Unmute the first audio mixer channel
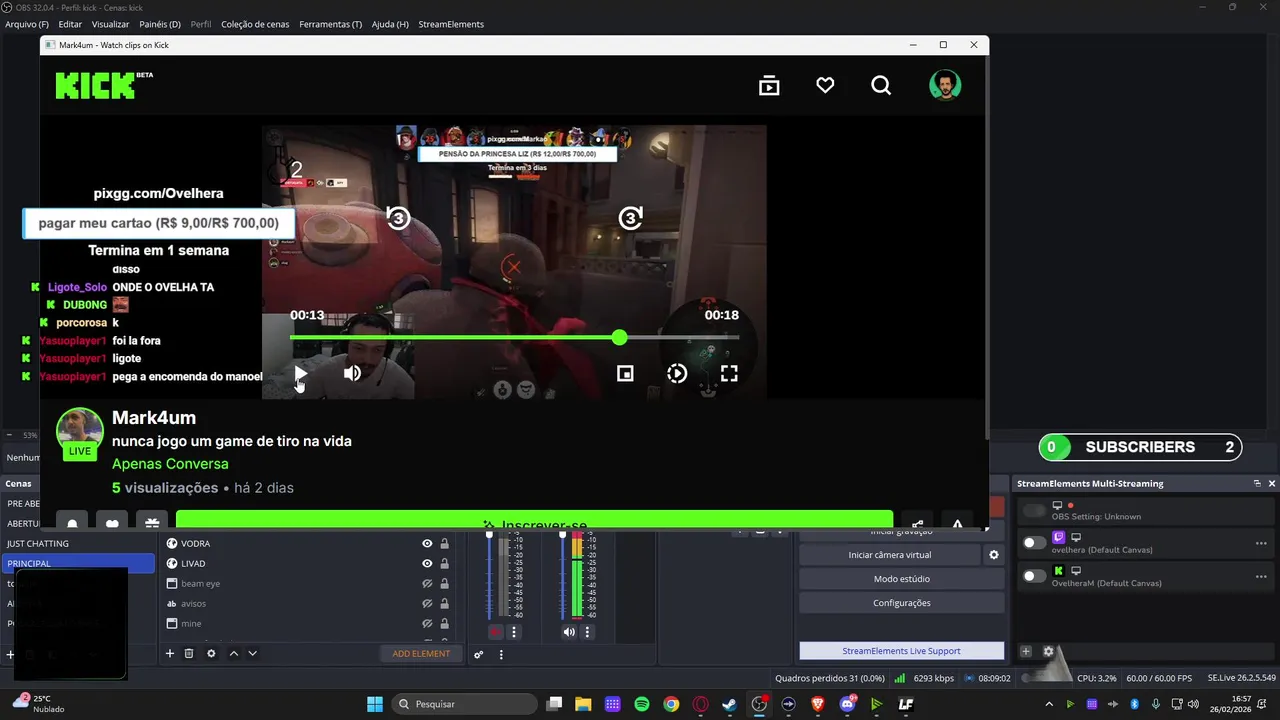The height and width of the screenshot is (720, 1280). (x=496, y=632)
